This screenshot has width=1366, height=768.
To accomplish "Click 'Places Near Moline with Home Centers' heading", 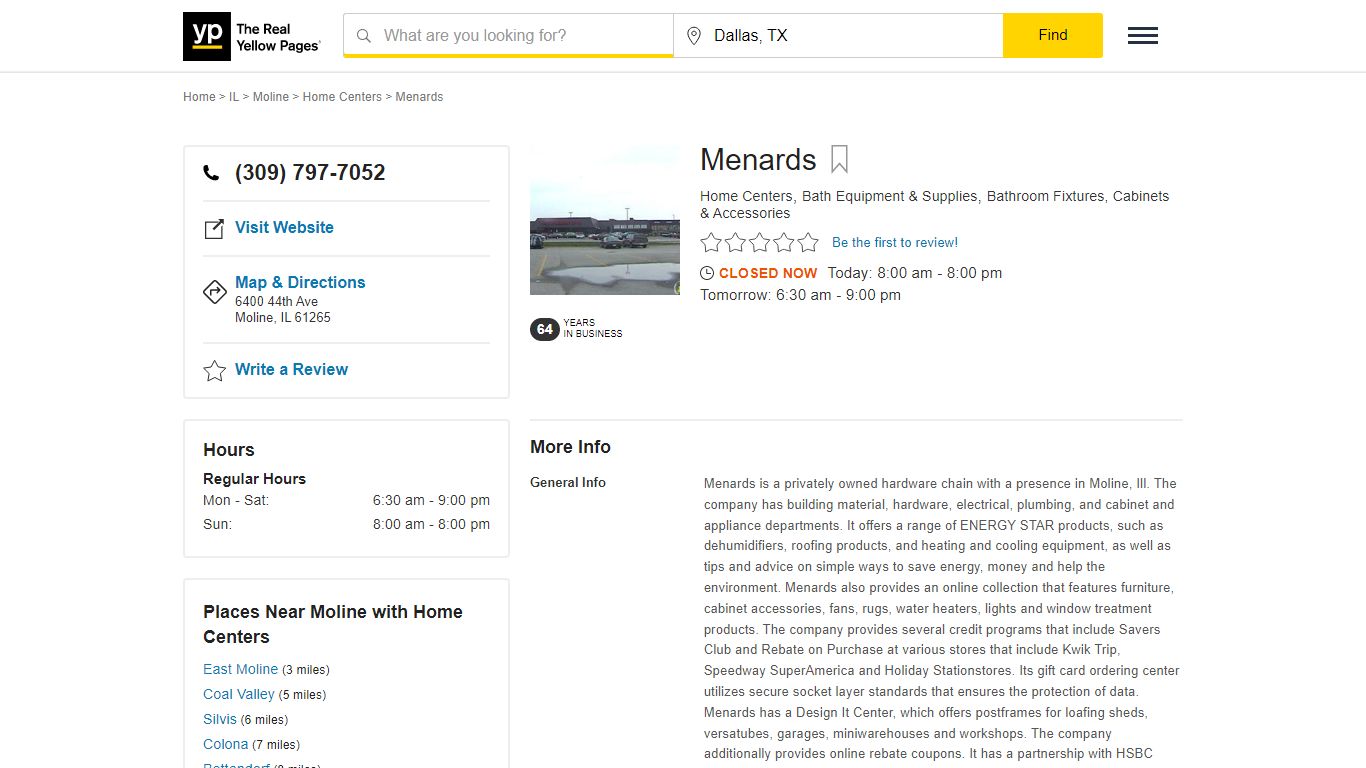I will (x=333, y=624).
